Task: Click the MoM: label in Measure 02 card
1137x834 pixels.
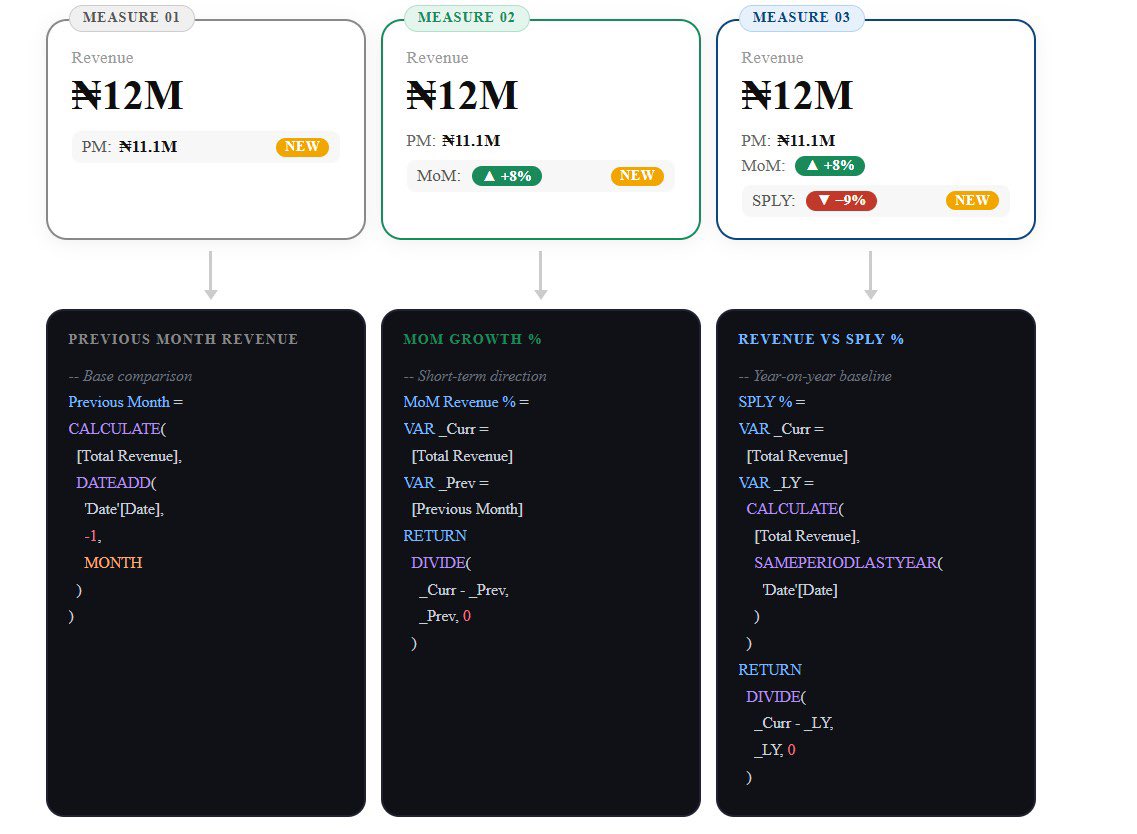Action: [x=439, y=176]
